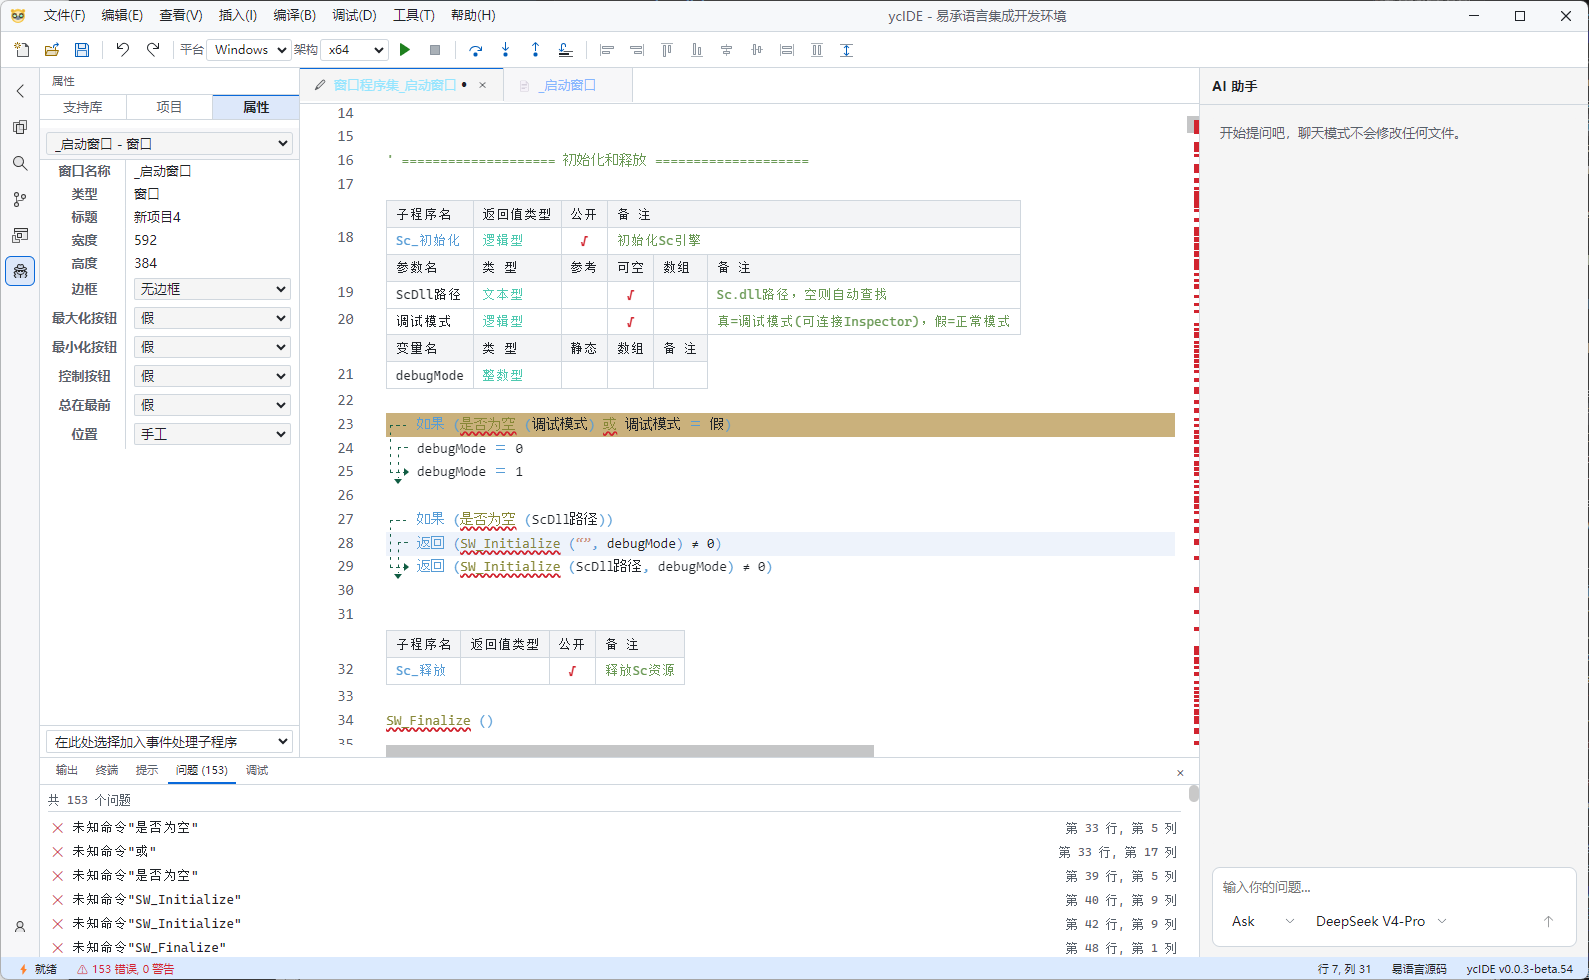Click the horizontal scrollbar of the code editor
The height and width of the screenshot is (980, 1589).
coord(630,751)
